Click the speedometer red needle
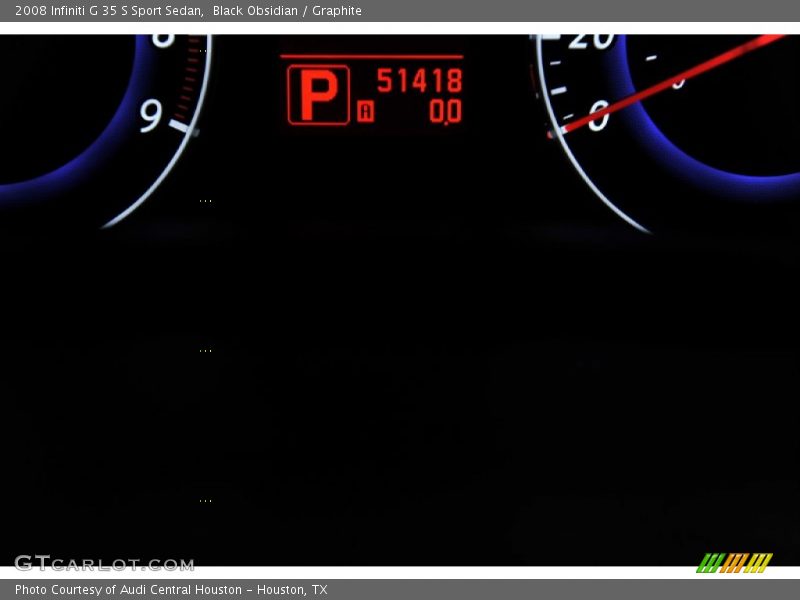Viewport: 800px width, 600px height. click(x=668, y=83)
